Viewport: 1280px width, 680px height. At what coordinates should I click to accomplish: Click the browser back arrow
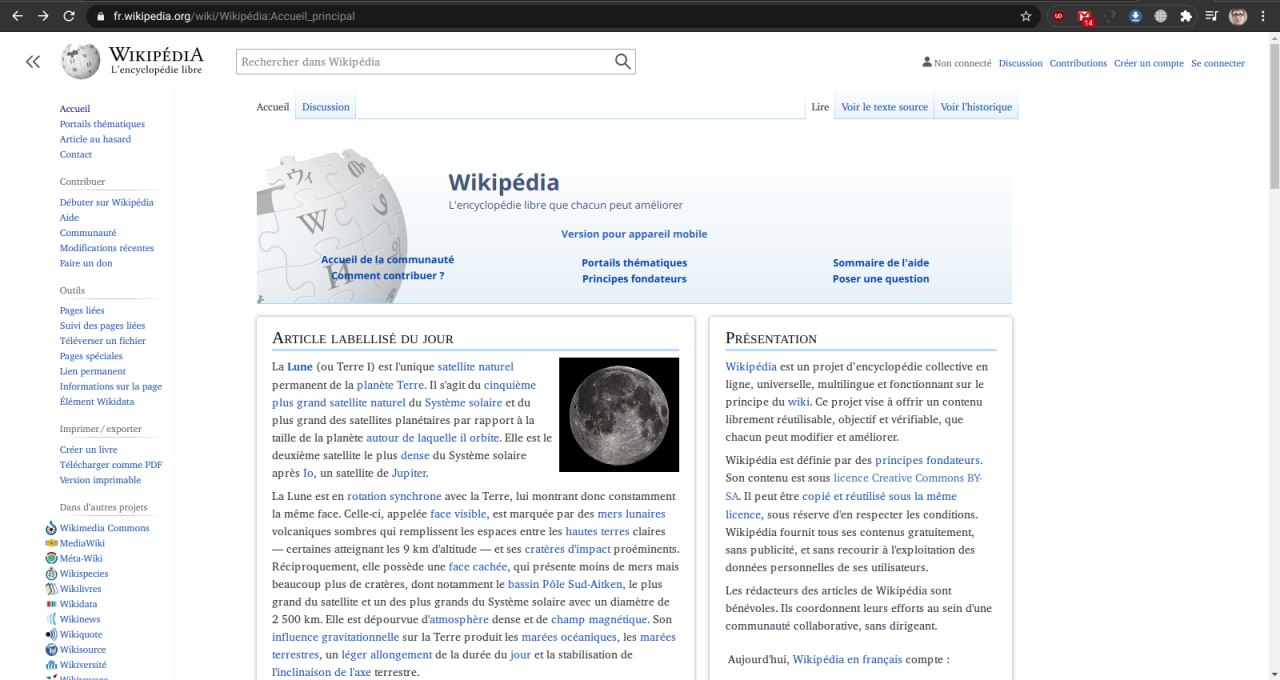17,16
